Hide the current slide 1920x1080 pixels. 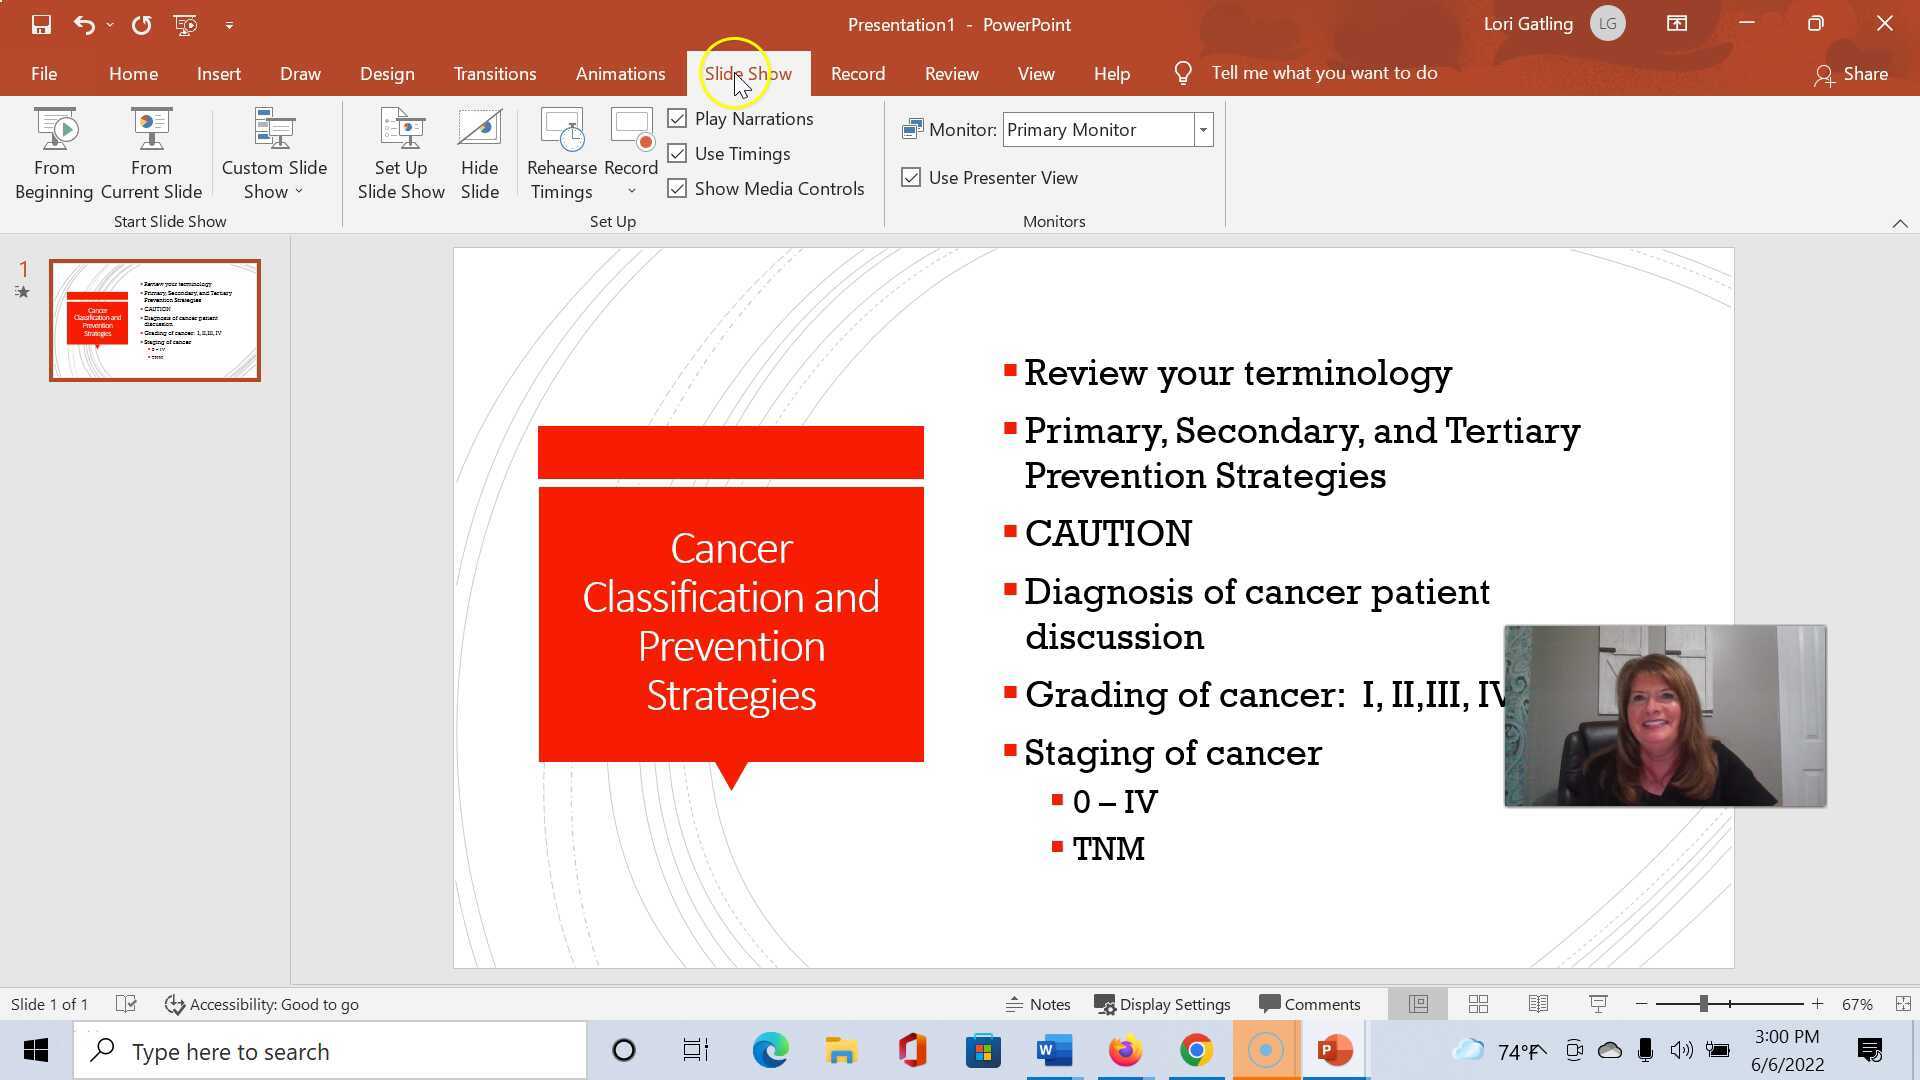click(479, 152)
